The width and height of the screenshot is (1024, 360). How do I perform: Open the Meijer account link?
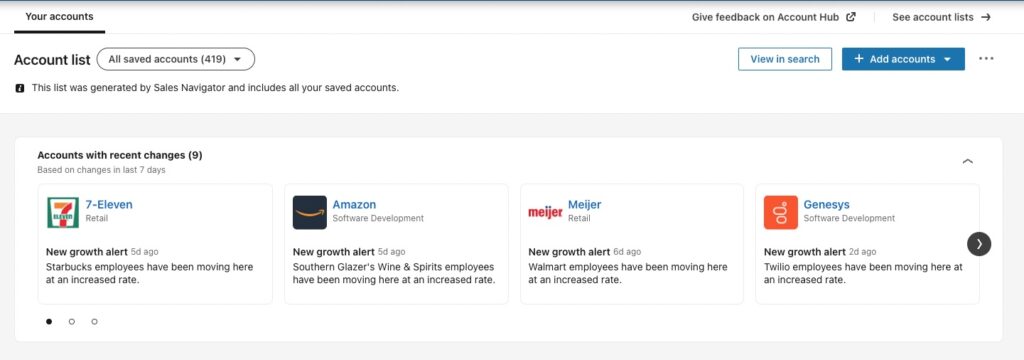coord(584,205)
